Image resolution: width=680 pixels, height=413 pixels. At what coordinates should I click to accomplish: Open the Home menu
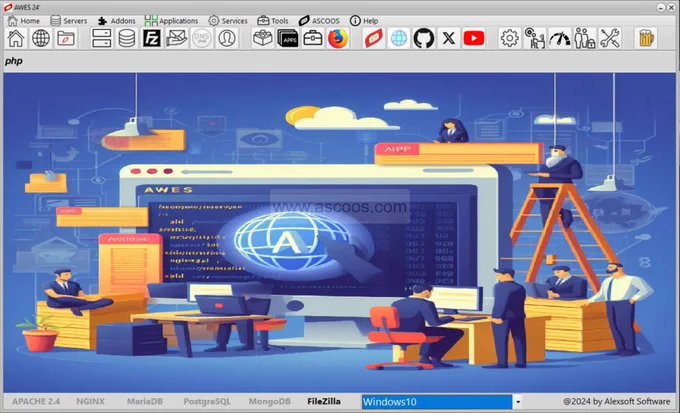24,20
